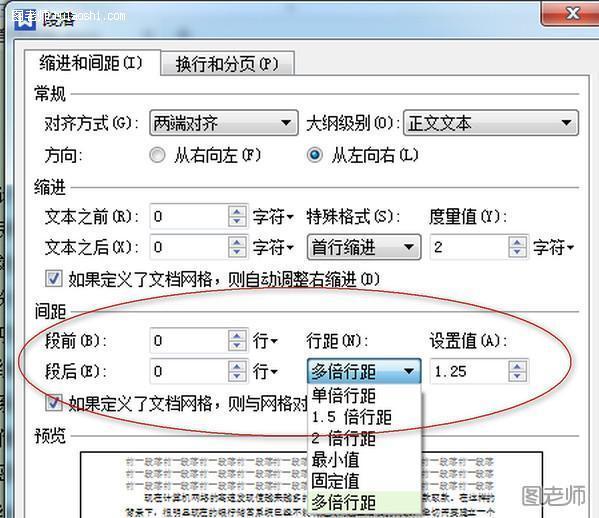Toggle 与网格对齐 checkbox under spacing
The height and width of the screenshot is (518, 599).
(53, 403)
